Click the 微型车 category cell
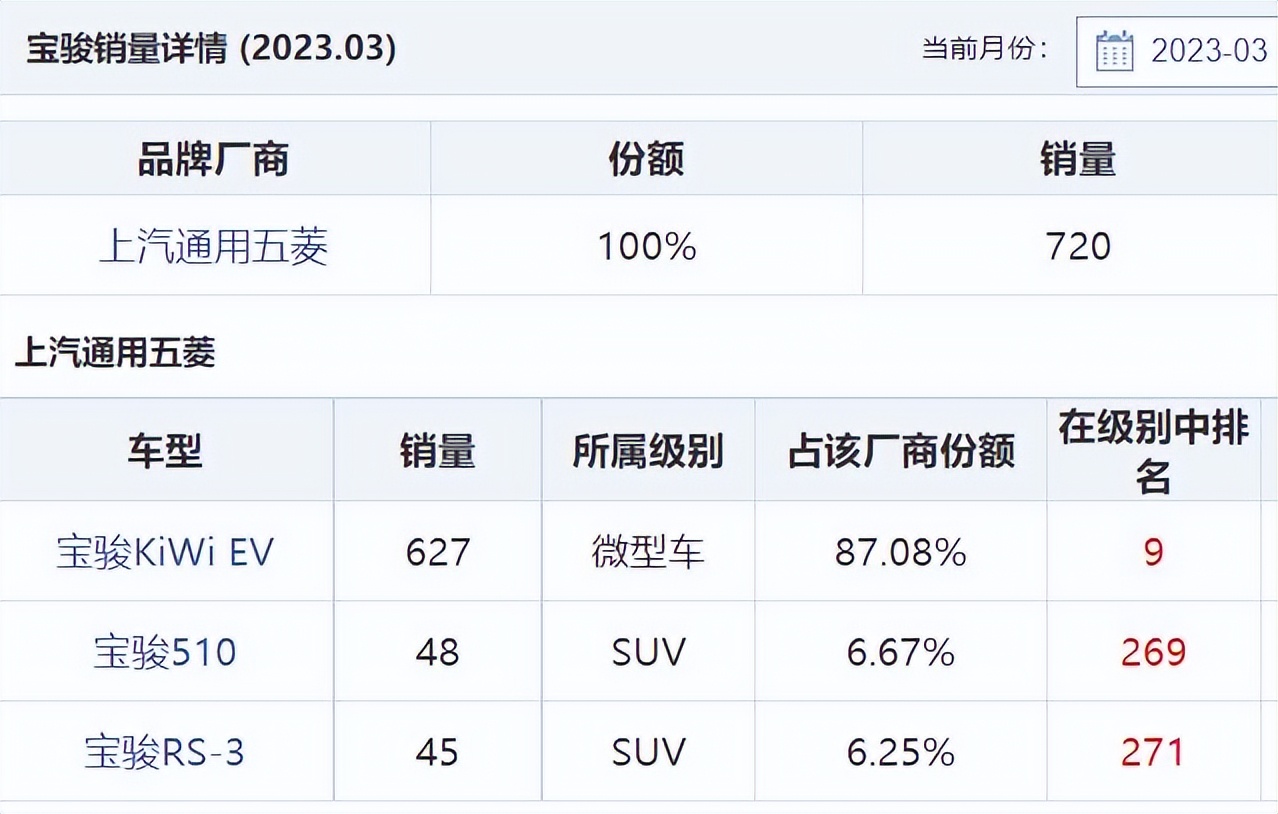Viewport: 1278px width, 814px height. (x=647, y=549)
